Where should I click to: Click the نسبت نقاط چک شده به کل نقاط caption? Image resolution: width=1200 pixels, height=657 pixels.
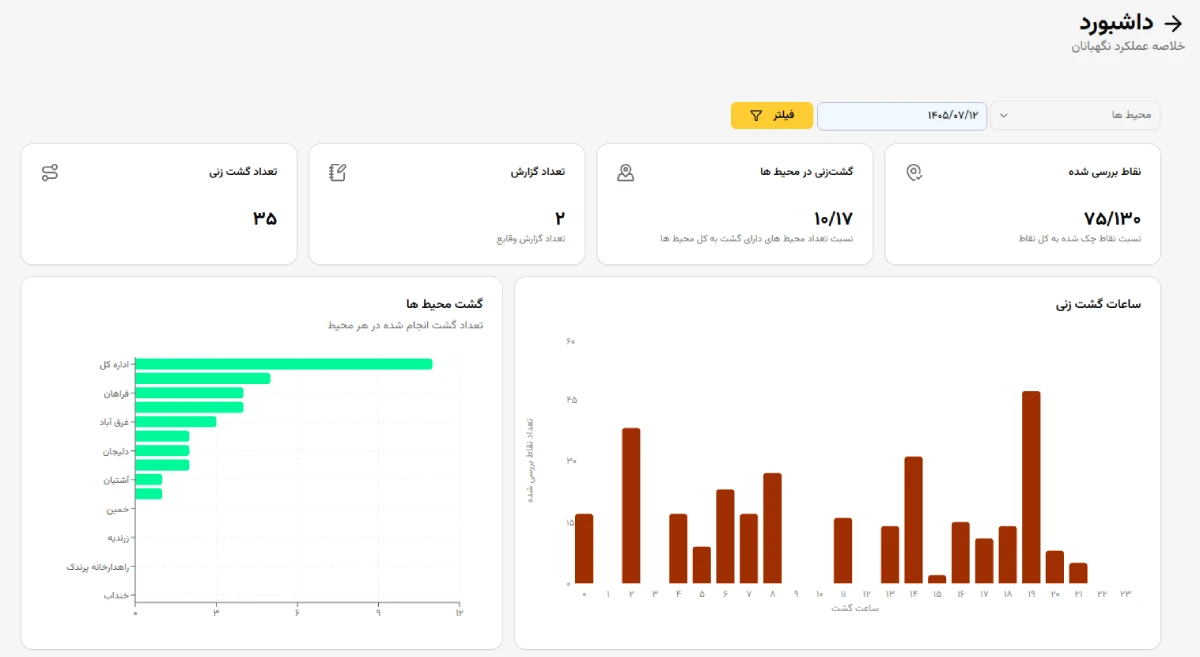tap(1080, 240)
